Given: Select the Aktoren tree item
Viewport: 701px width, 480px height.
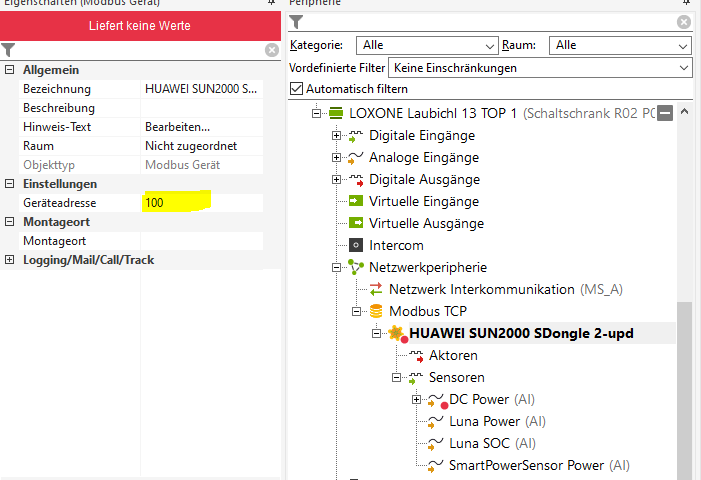Looking at the screenshot, I should click(x=453, y=355).
